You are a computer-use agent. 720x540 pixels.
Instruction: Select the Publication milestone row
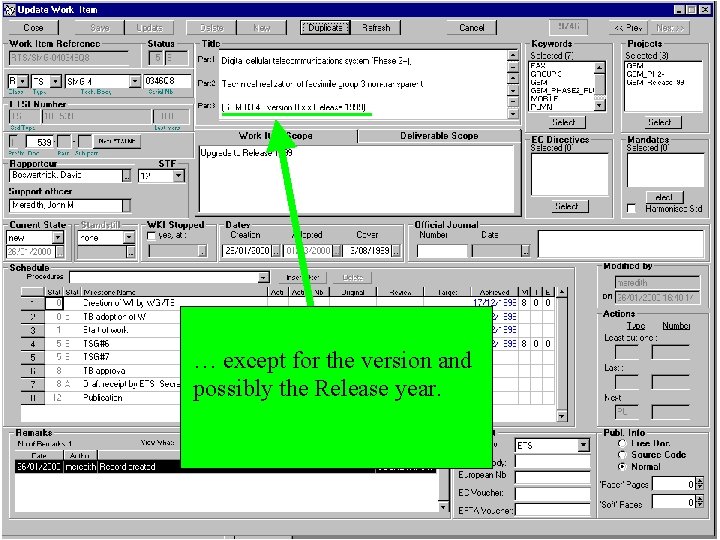coord(103,398)
